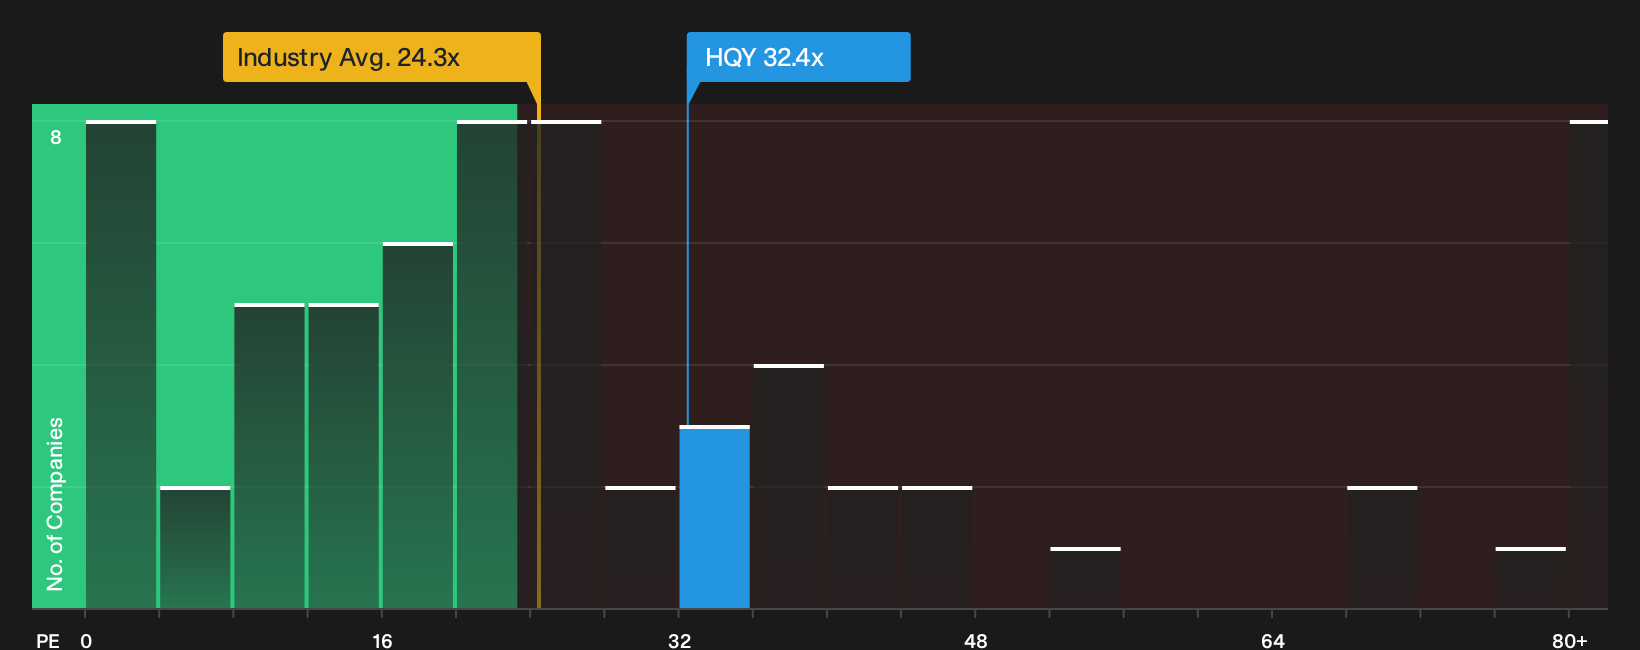
Task: Select the blue HQY highlighted bar
Action: click(714, 517)
